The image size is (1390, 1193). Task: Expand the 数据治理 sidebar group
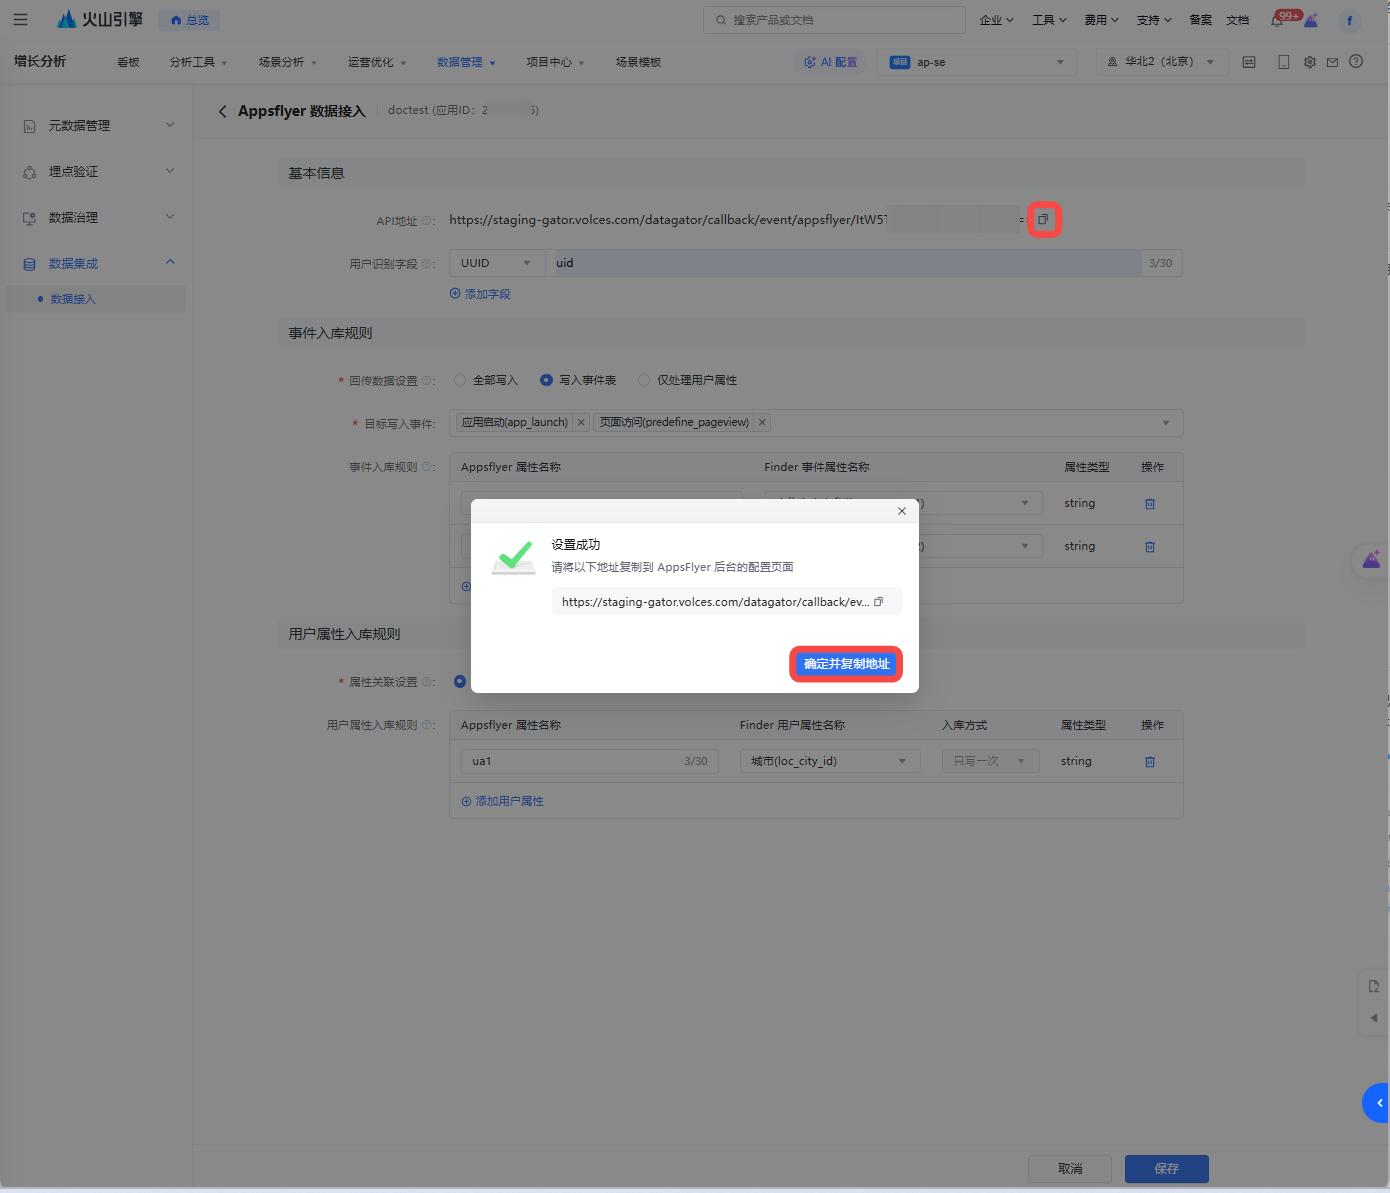pyautogui.click(x=99, y=217)
